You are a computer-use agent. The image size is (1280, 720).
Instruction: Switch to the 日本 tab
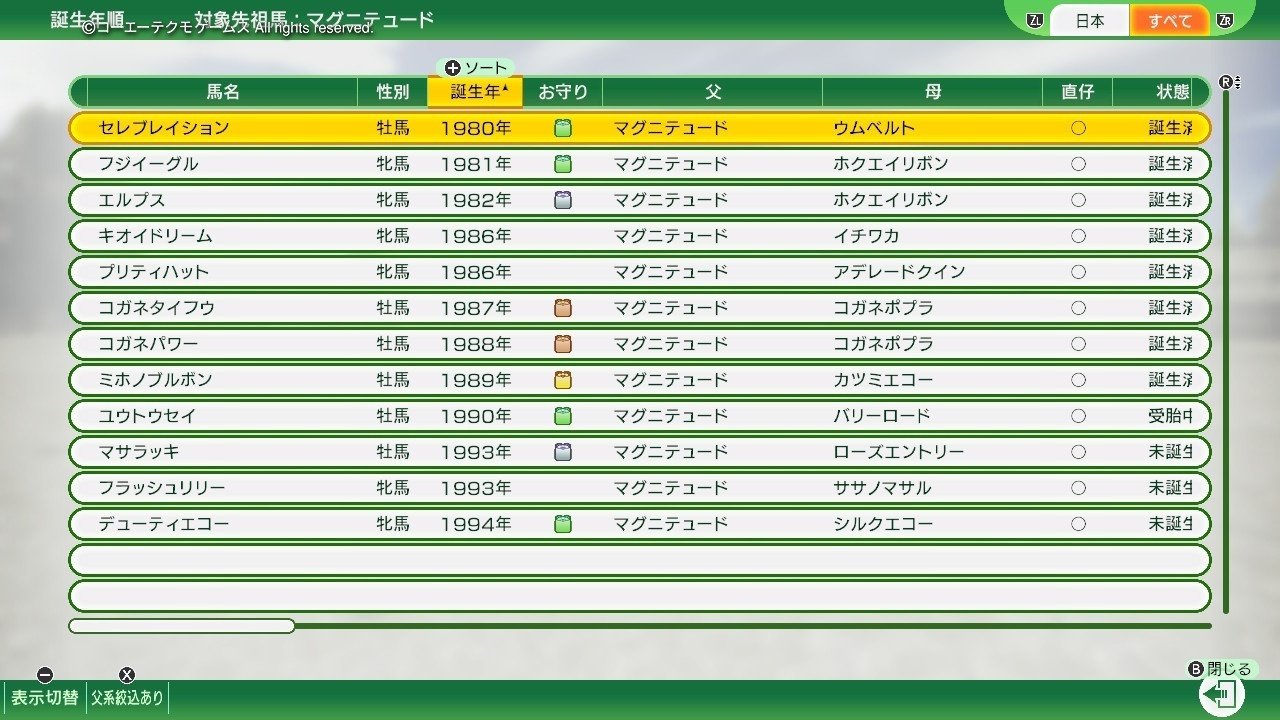point(1089,19)
